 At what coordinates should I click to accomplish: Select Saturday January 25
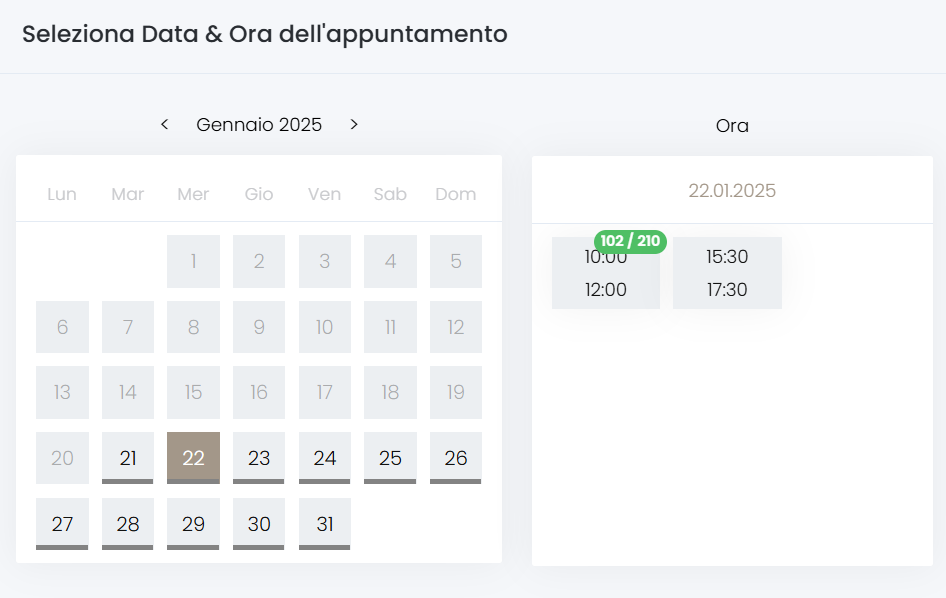(390, 458)
